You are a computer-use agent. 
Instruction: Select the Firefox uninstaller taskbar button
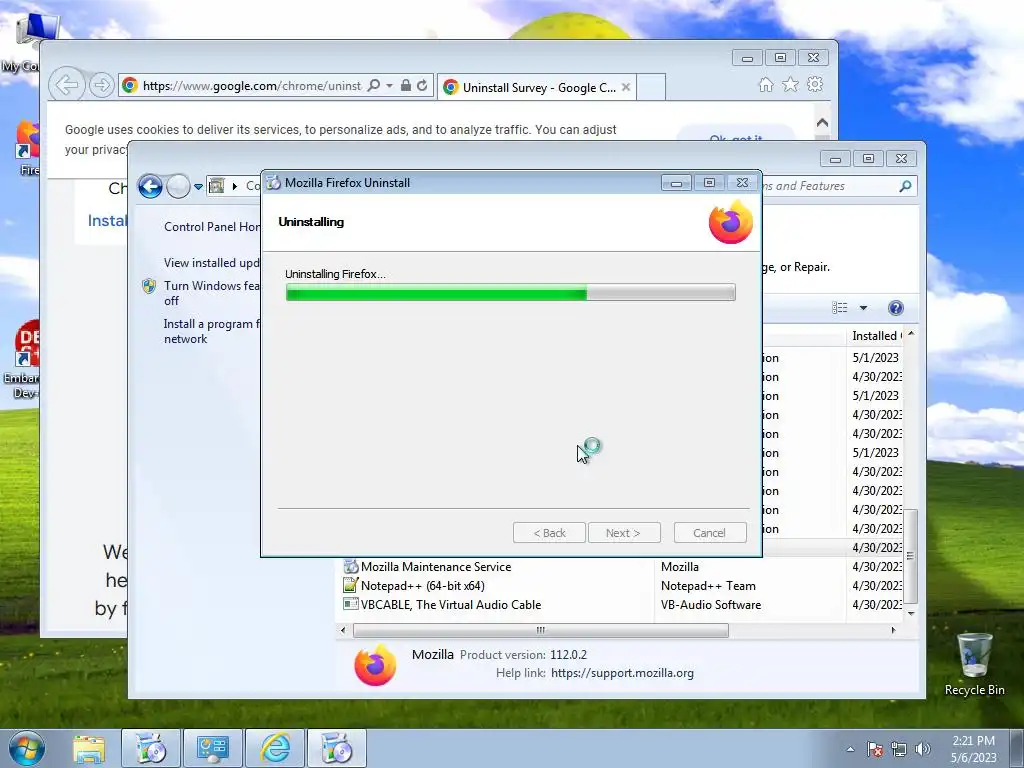point(337,748)
